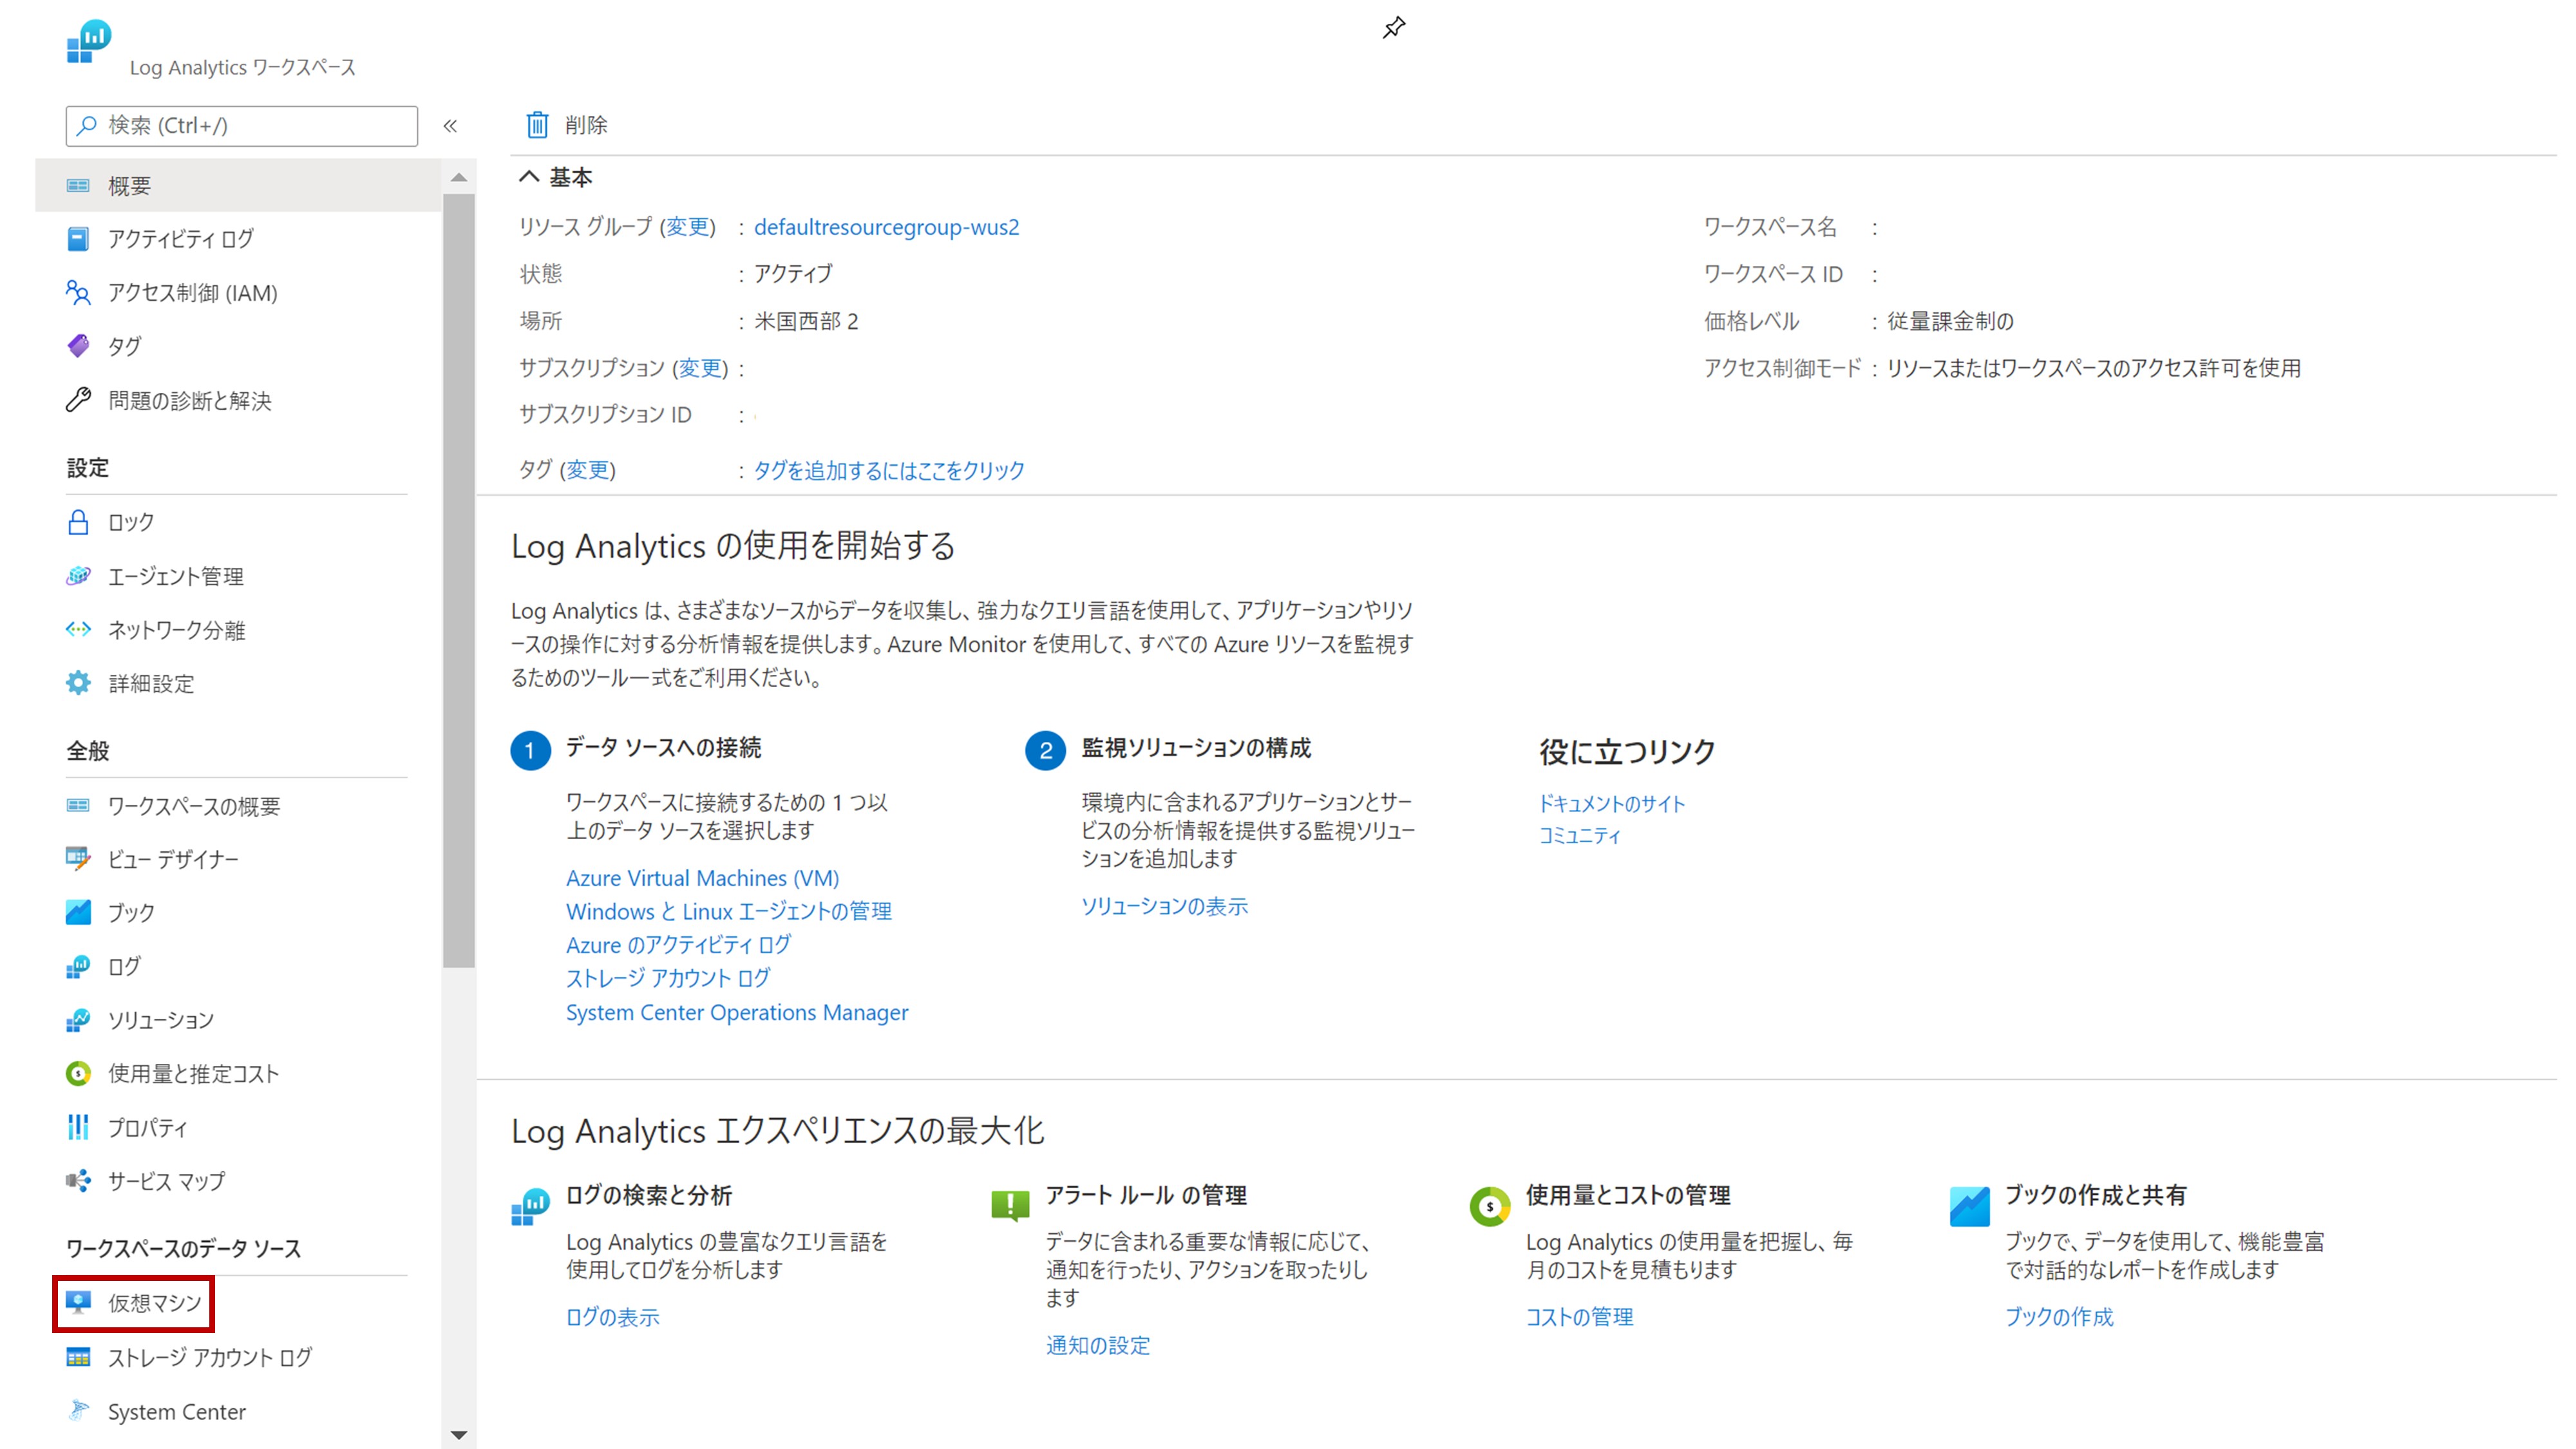Open サービス マップ in sidebar
This screenshot has width=2576, height=1449.
click(166, 1181)
